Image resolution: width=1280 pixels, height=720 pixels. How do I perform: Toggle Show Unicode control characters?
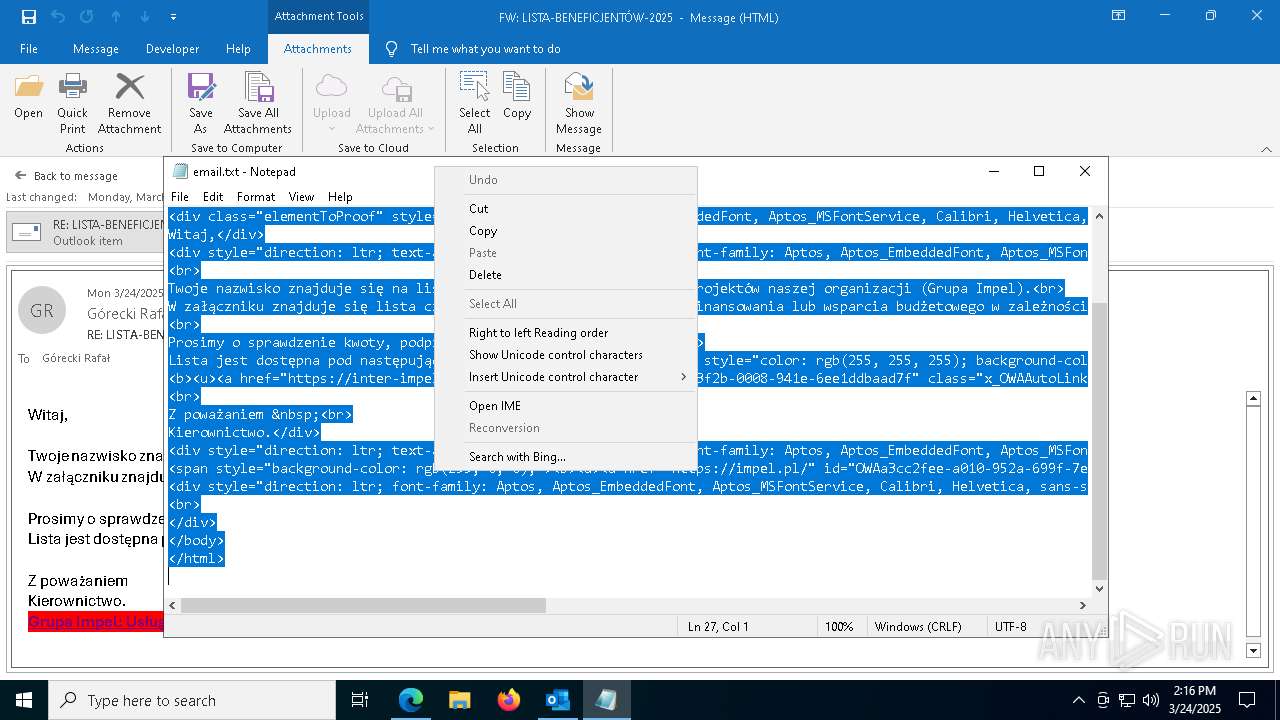click(565, 355)
